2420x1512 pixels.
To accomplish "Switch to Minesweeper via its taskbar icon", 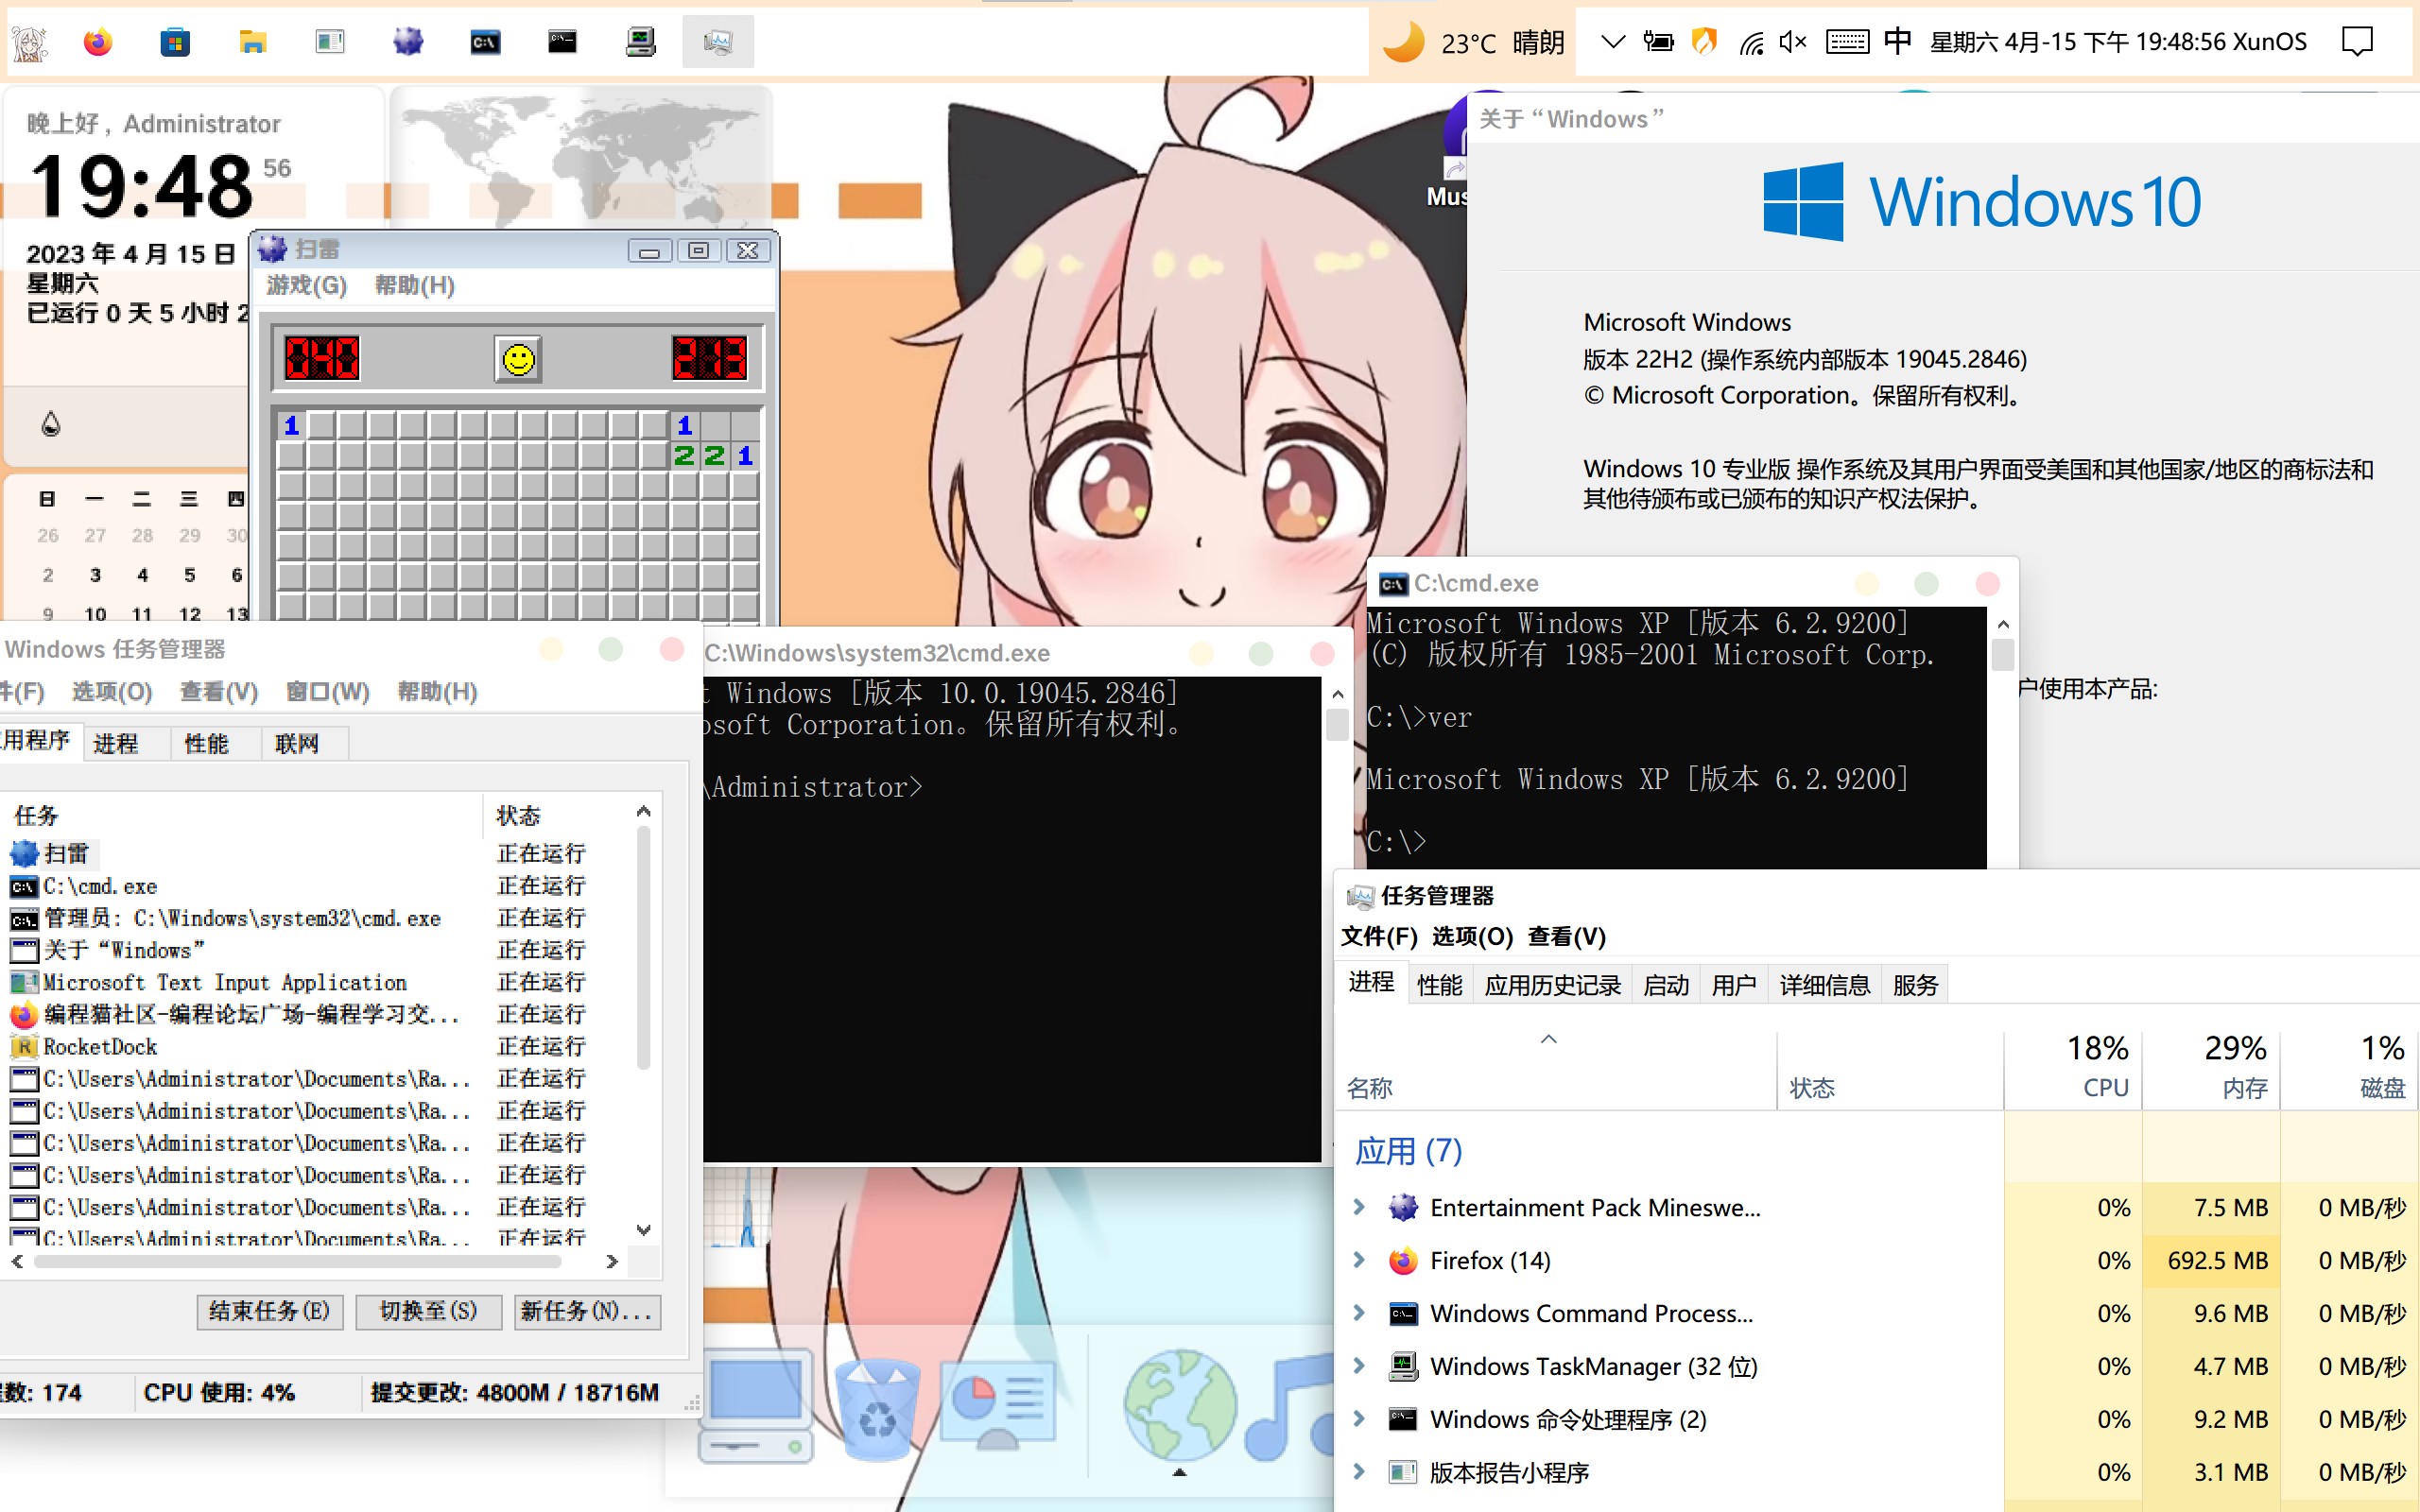I will tap(408, 42).
